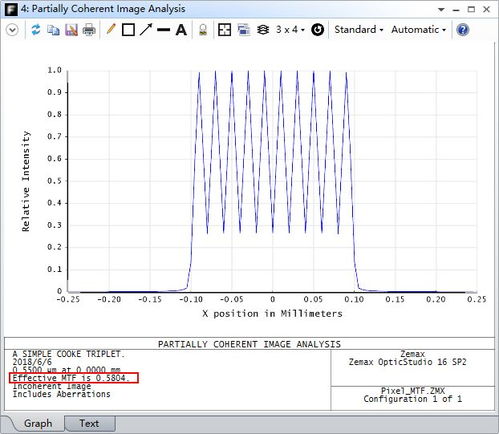Click the circular reset zoom icon

pos(317,30)
